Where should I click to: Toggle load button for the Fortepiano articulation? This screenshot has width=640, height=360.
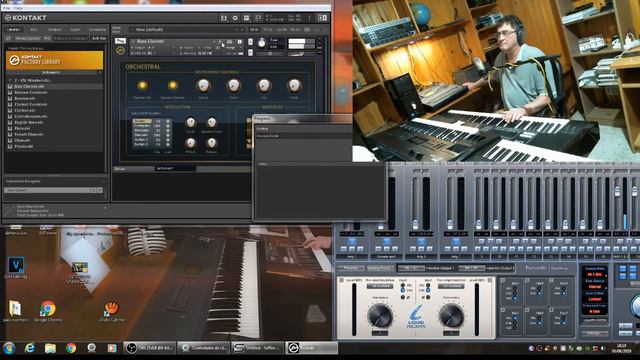tap(167, 126)
